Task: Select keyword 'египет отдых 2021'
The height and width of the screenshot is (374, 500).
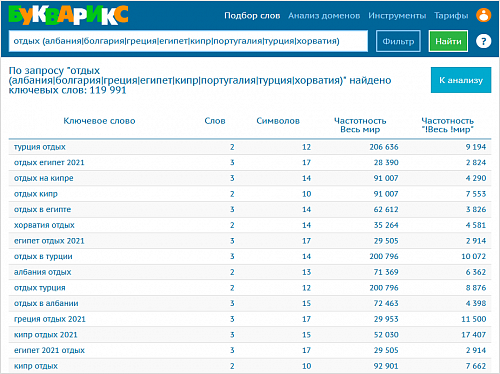Action: click(x=49, y=241)
